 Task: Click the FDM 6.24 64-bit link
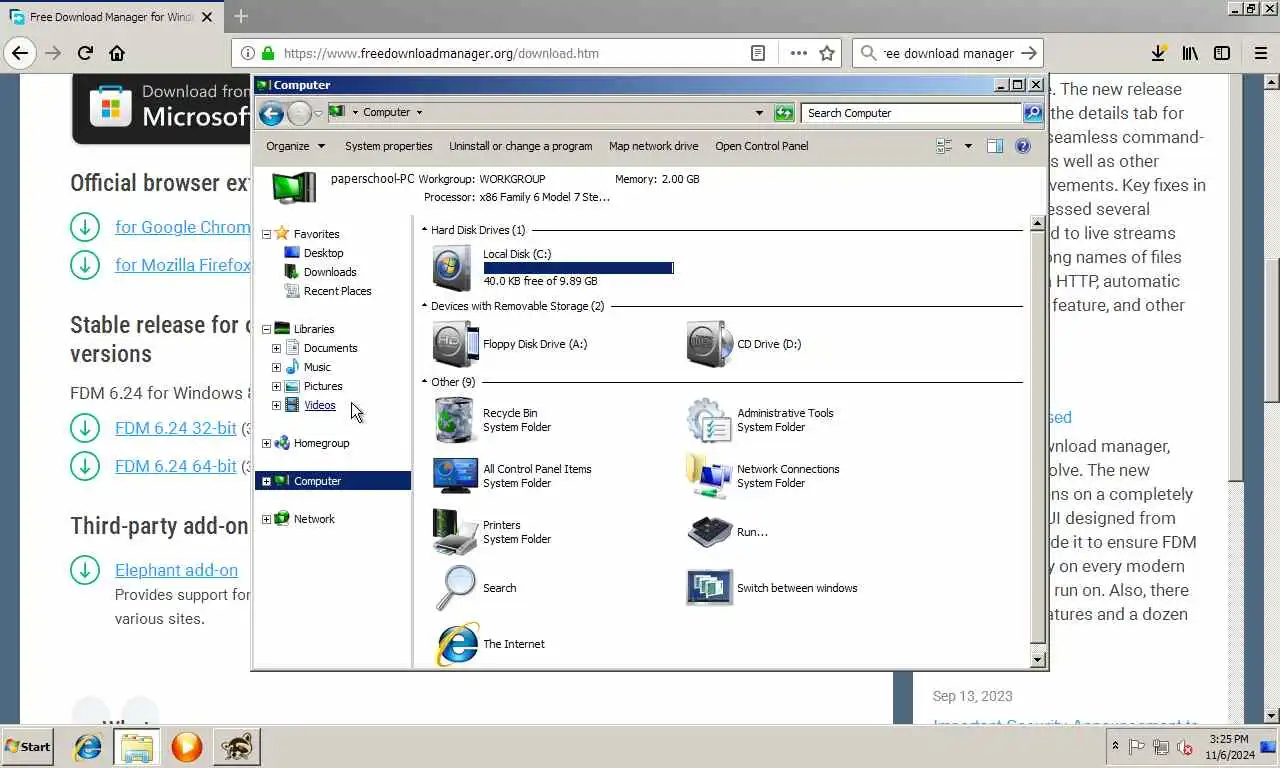(x=176, y=466)
